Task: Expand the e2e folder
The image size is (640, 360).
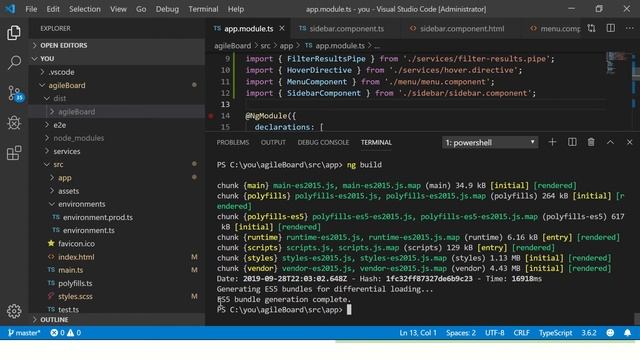Action: tap(59, 125)
